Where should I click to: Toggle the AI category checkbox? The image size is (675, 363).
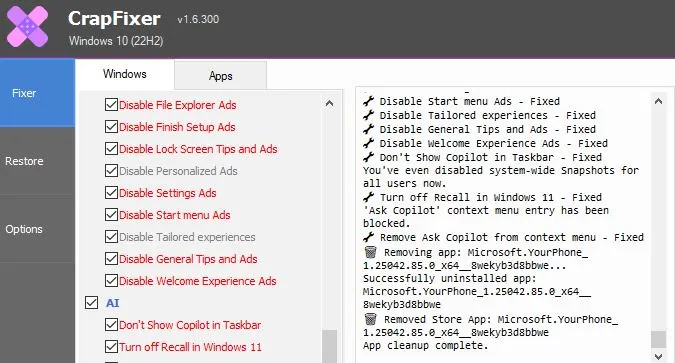pyautogui.click(x=91, y=303)
